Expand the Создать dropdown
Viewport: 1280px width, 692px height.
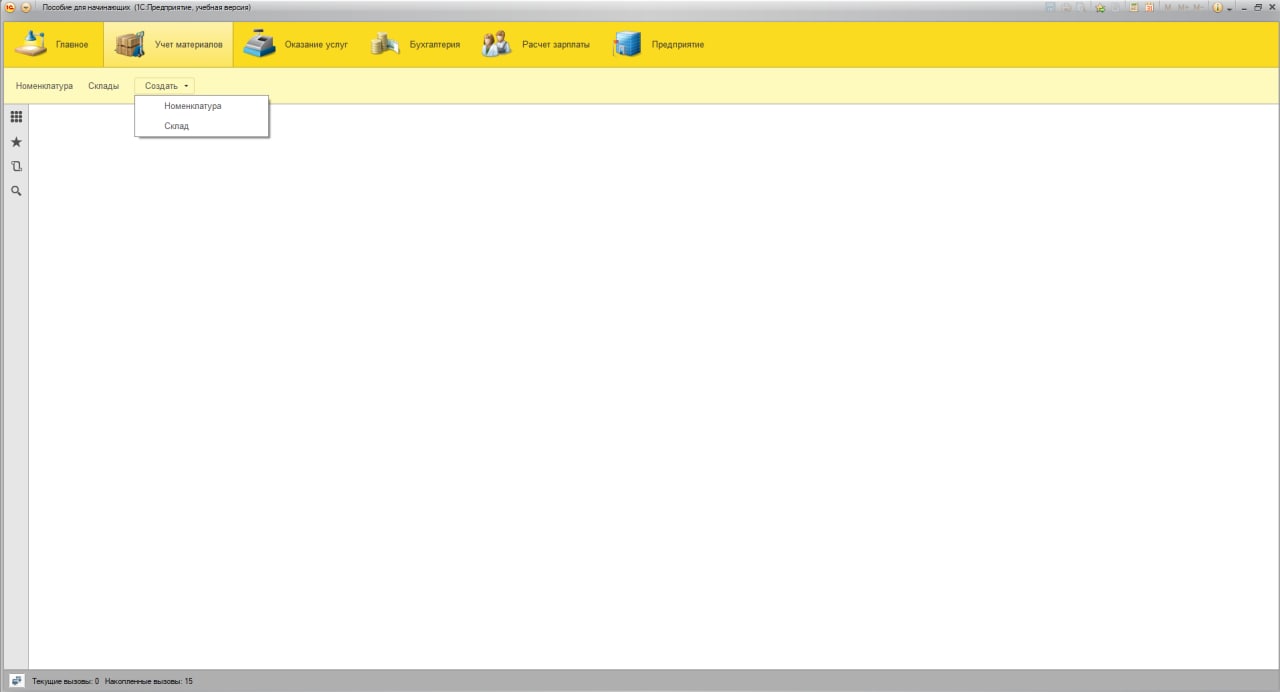pos(166,86)
